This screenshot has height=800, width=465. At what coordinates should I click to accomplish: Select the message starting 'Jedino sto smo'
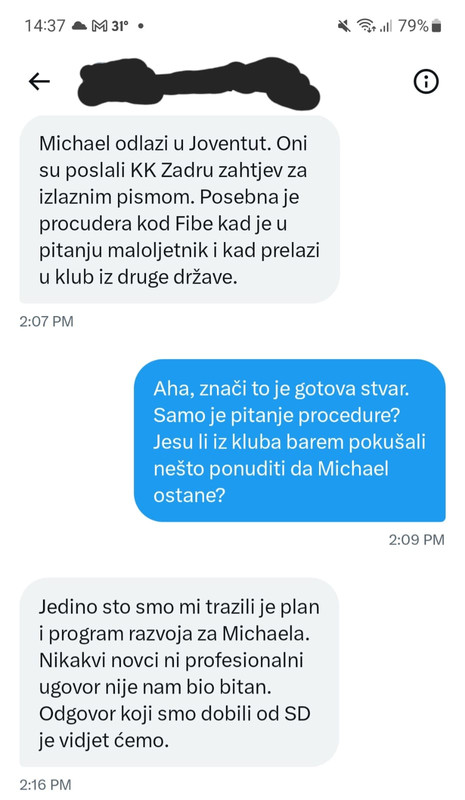(x=179, y=671)
